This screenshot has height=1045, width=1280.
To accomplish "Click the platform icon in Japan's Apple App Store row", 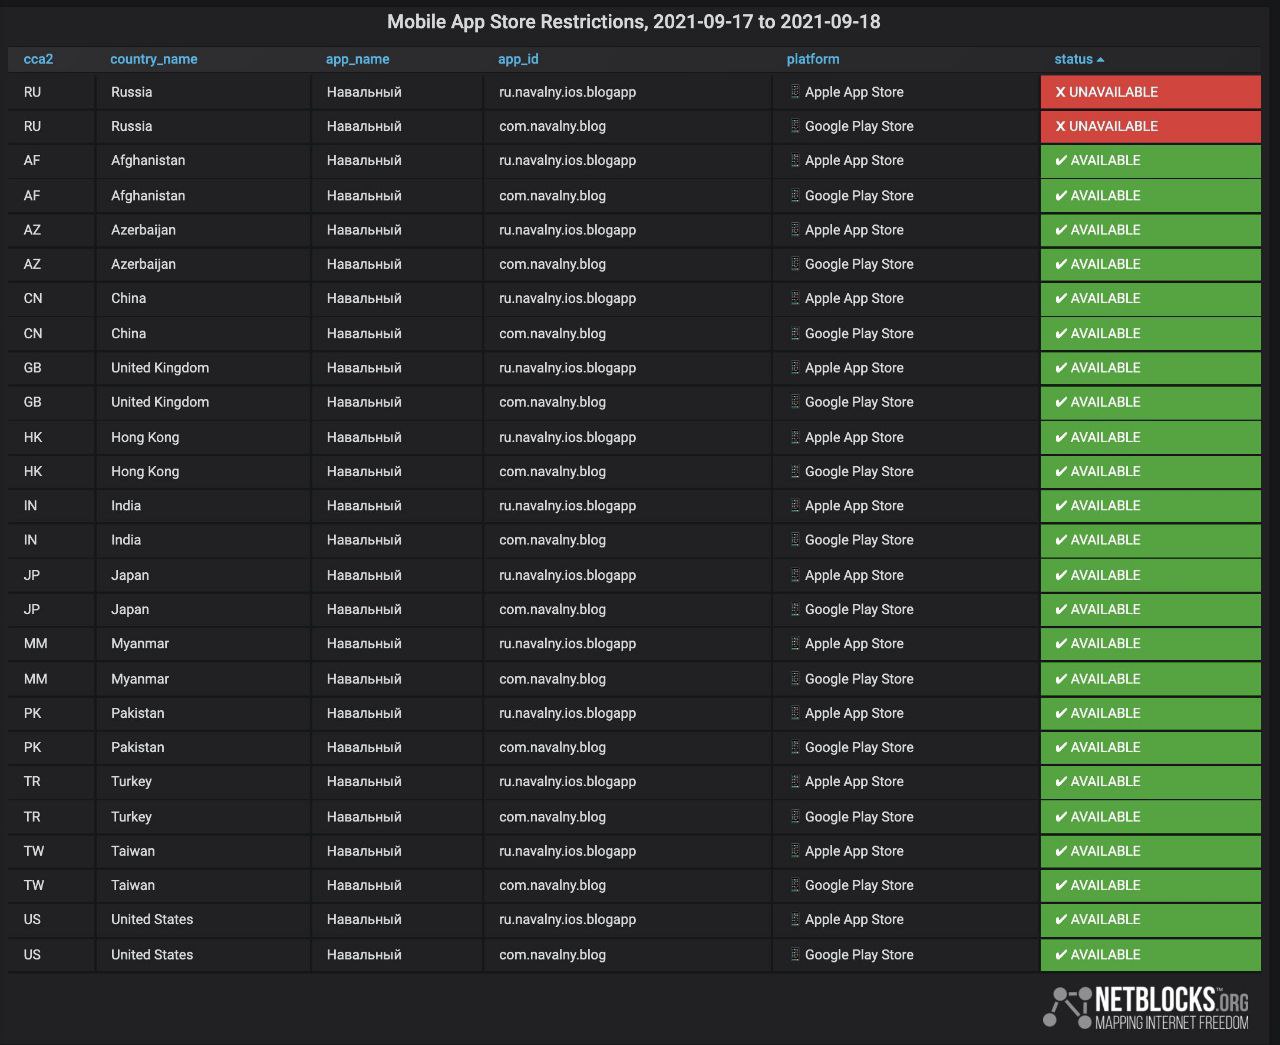I will (x=795, y=575).
